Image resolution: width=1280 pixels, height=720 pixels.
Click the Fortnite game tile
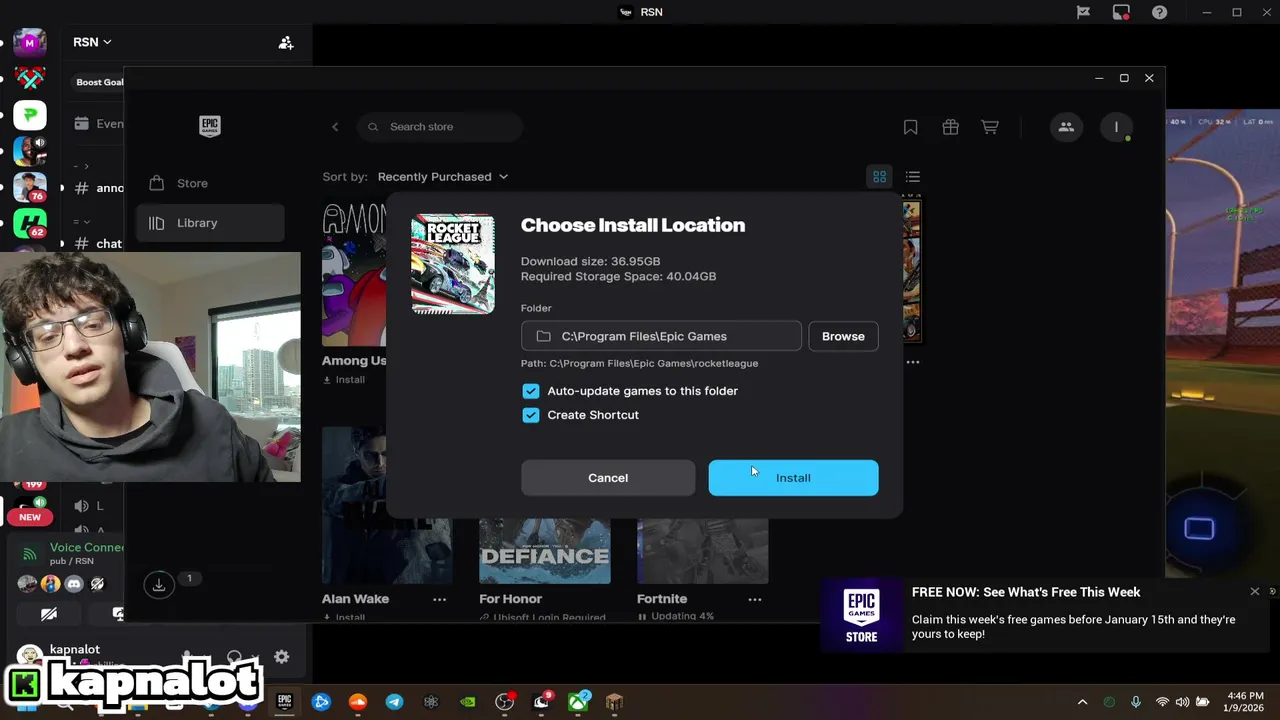702,551
